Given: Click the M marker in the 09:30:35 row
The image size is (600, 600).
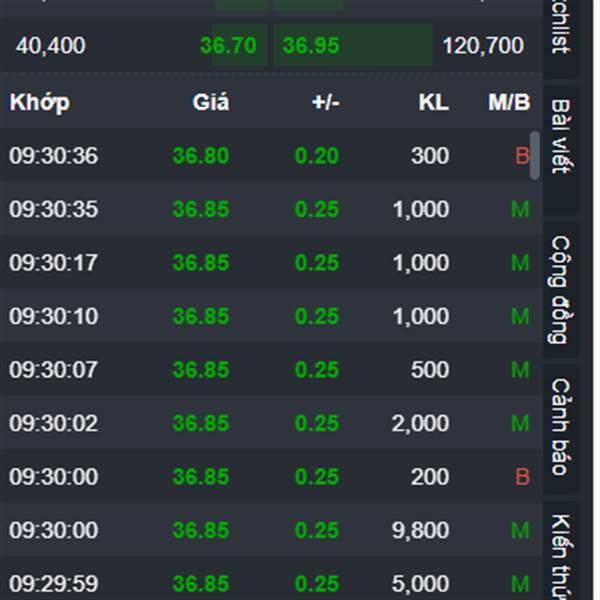Looking at the screenshot, I should pyautogui.click(x=520, y=209).
